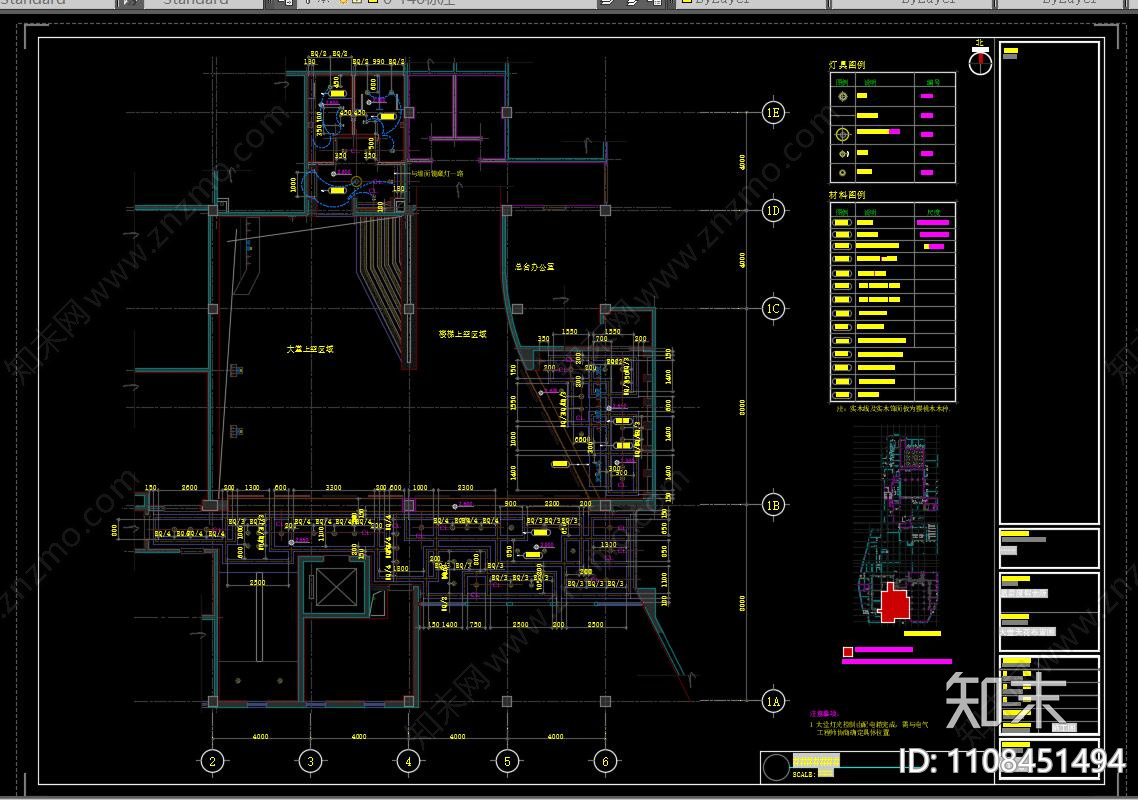Click the 灯具图例 legend title
Screen dimensions: 1138x800
[847, 65]
